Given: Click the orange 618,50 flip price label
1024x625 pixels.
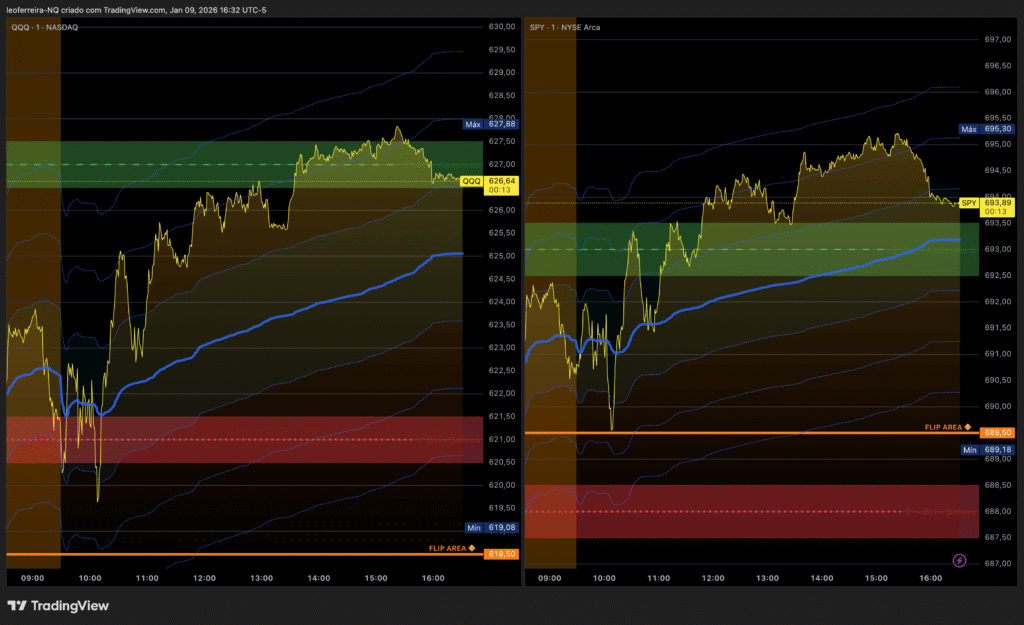Looking at the screenshot, I should tap(502, 554).
